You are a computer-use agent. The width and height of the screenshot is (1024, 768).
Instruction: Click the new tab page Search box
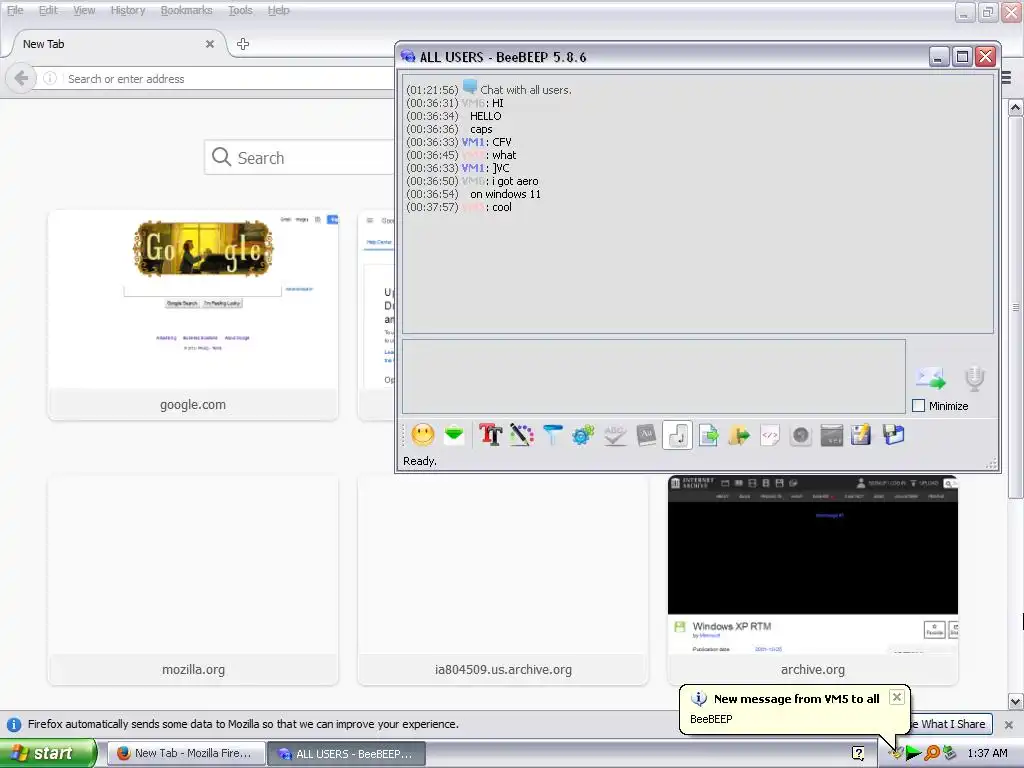pos(300,157)
